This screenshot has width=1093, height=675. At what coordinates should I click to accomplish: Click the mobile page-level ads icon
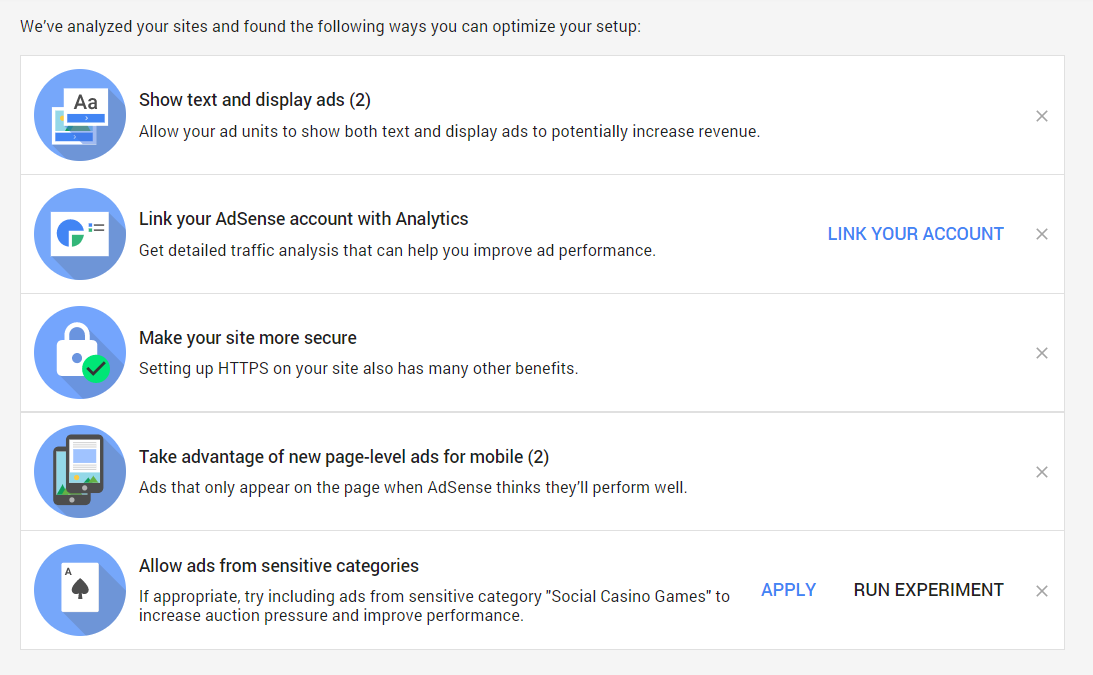coord(80,471)
